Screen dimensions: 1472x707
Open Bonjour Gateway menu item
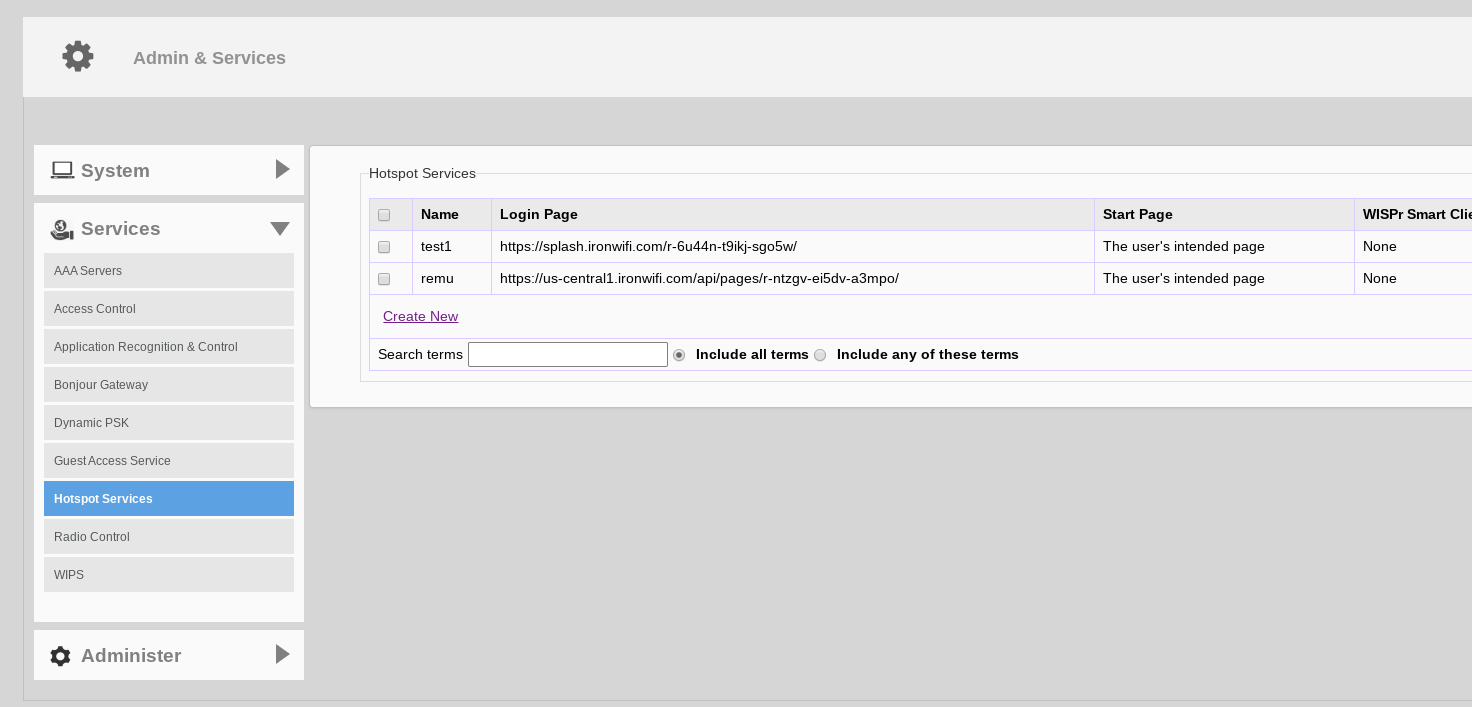[x=169, y=385]
